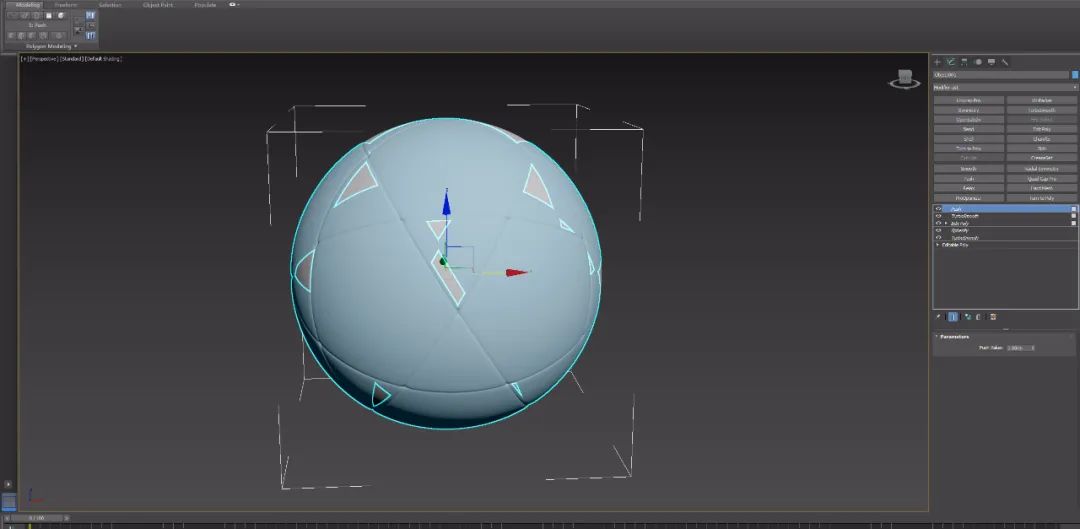Screen dimensions: 1080x529
Task: Click the Push Value input field
Action: pos(1017,348)
